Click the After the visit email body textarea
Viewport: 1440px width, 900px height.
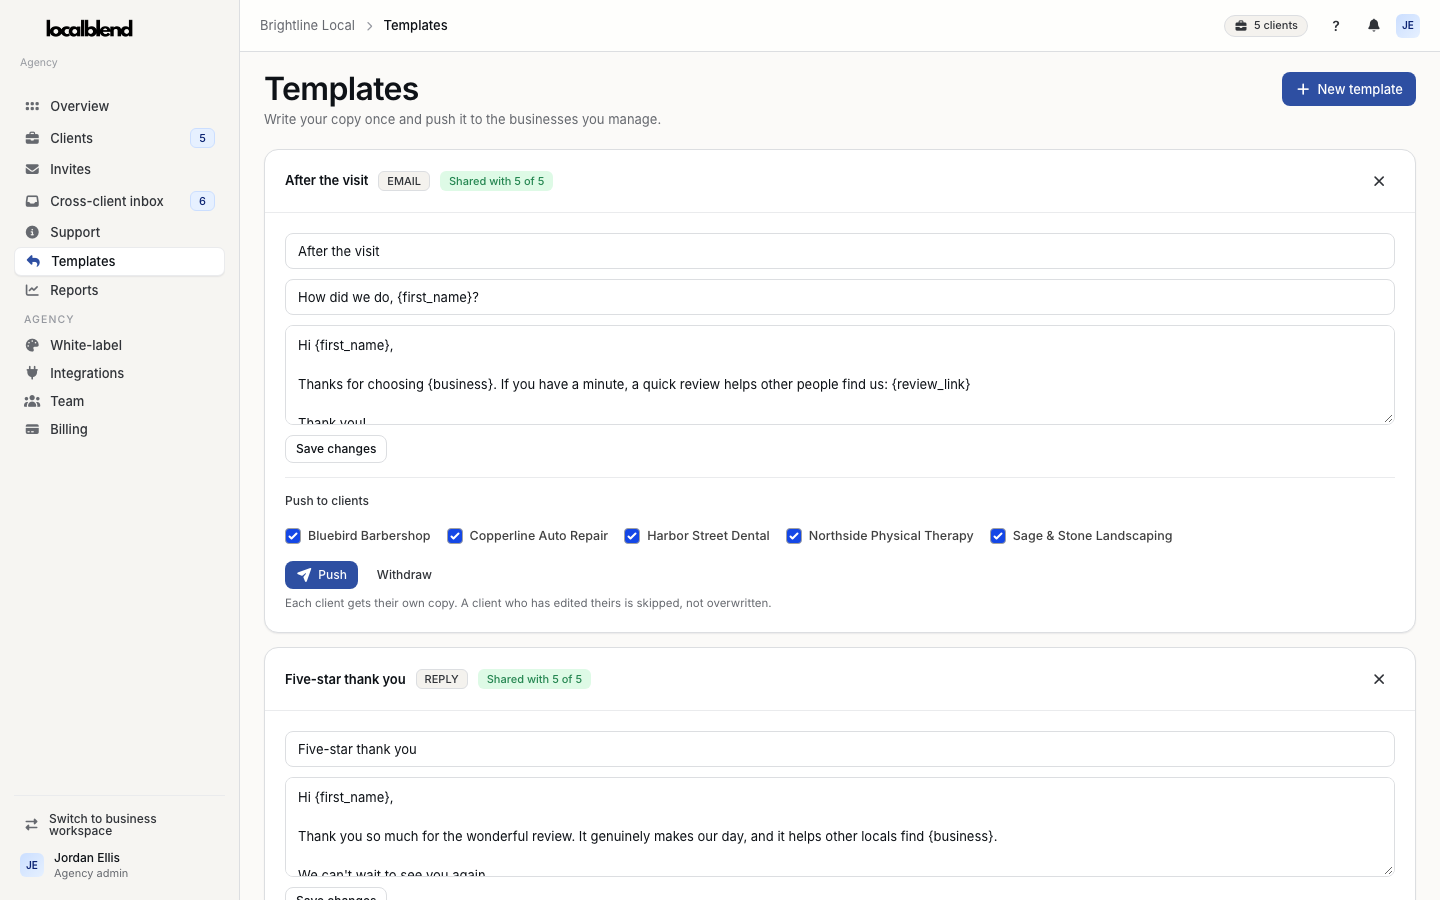click(x=840, y=375)
